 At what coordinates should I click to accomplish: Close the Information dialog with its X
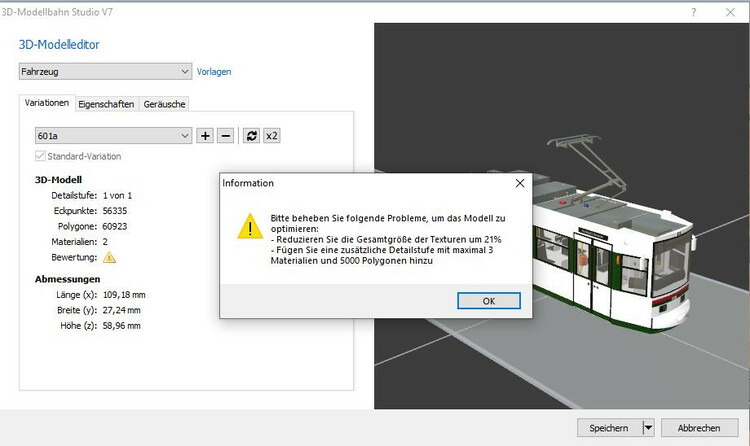[x=520, y=183]
